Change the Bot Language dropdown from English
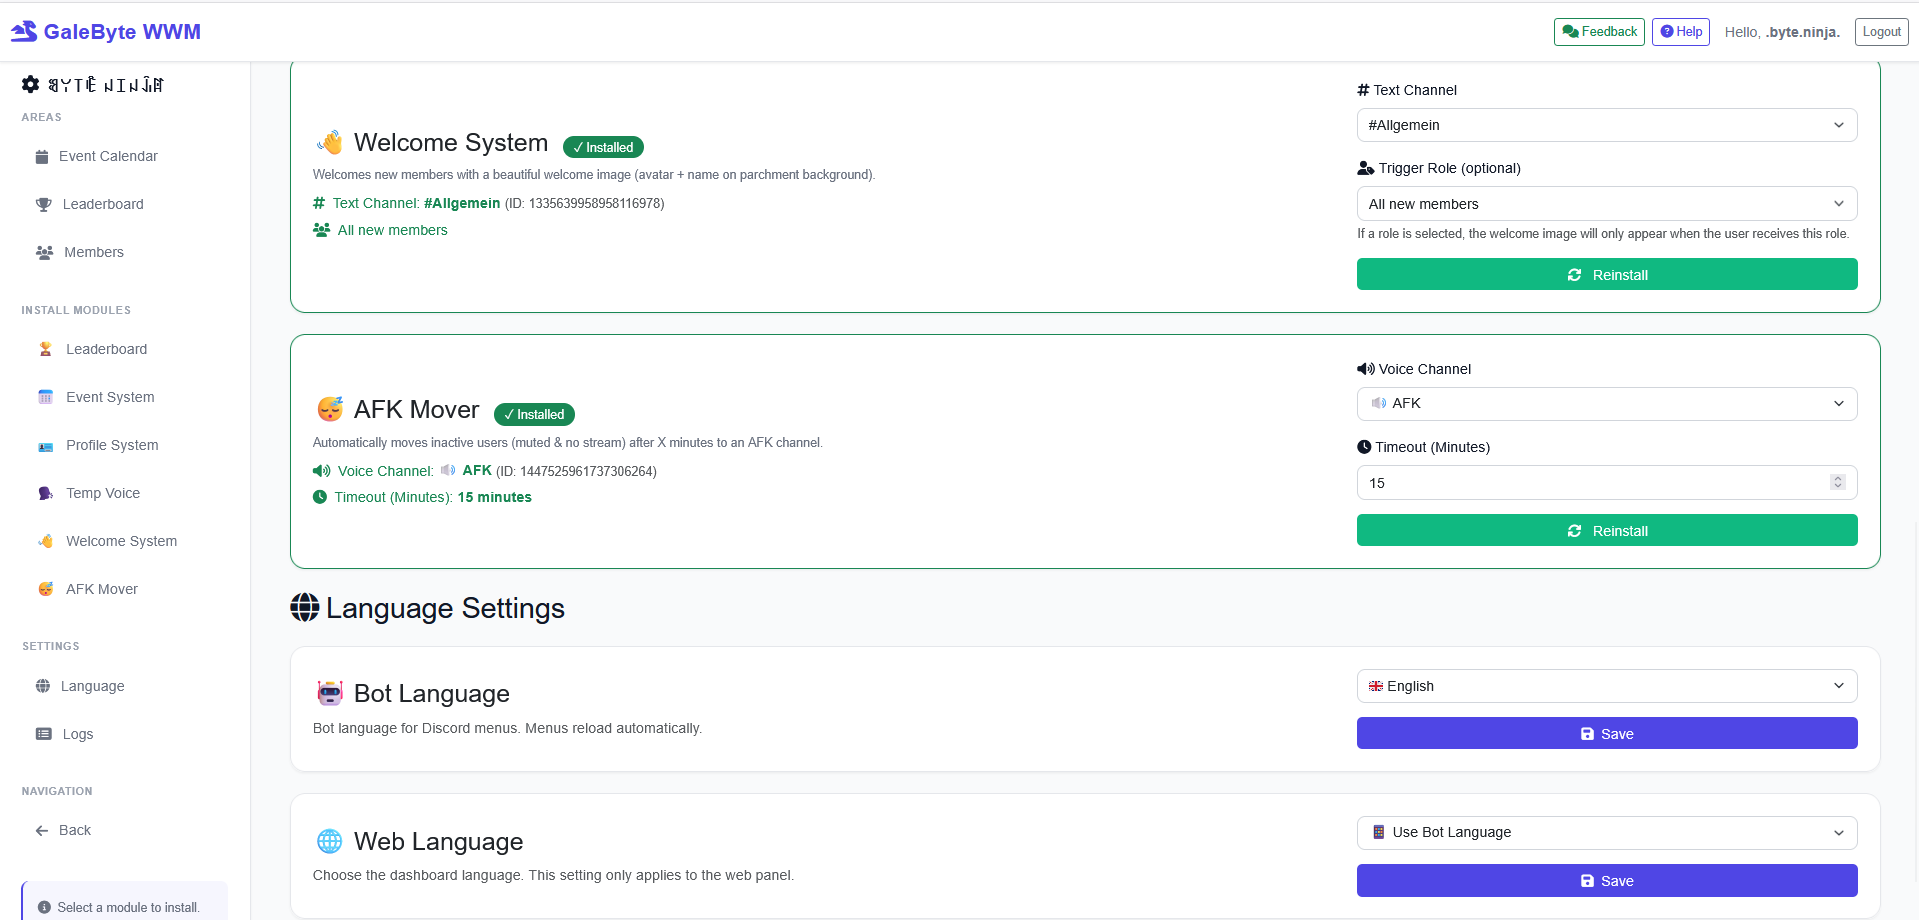 point(1606,686)
